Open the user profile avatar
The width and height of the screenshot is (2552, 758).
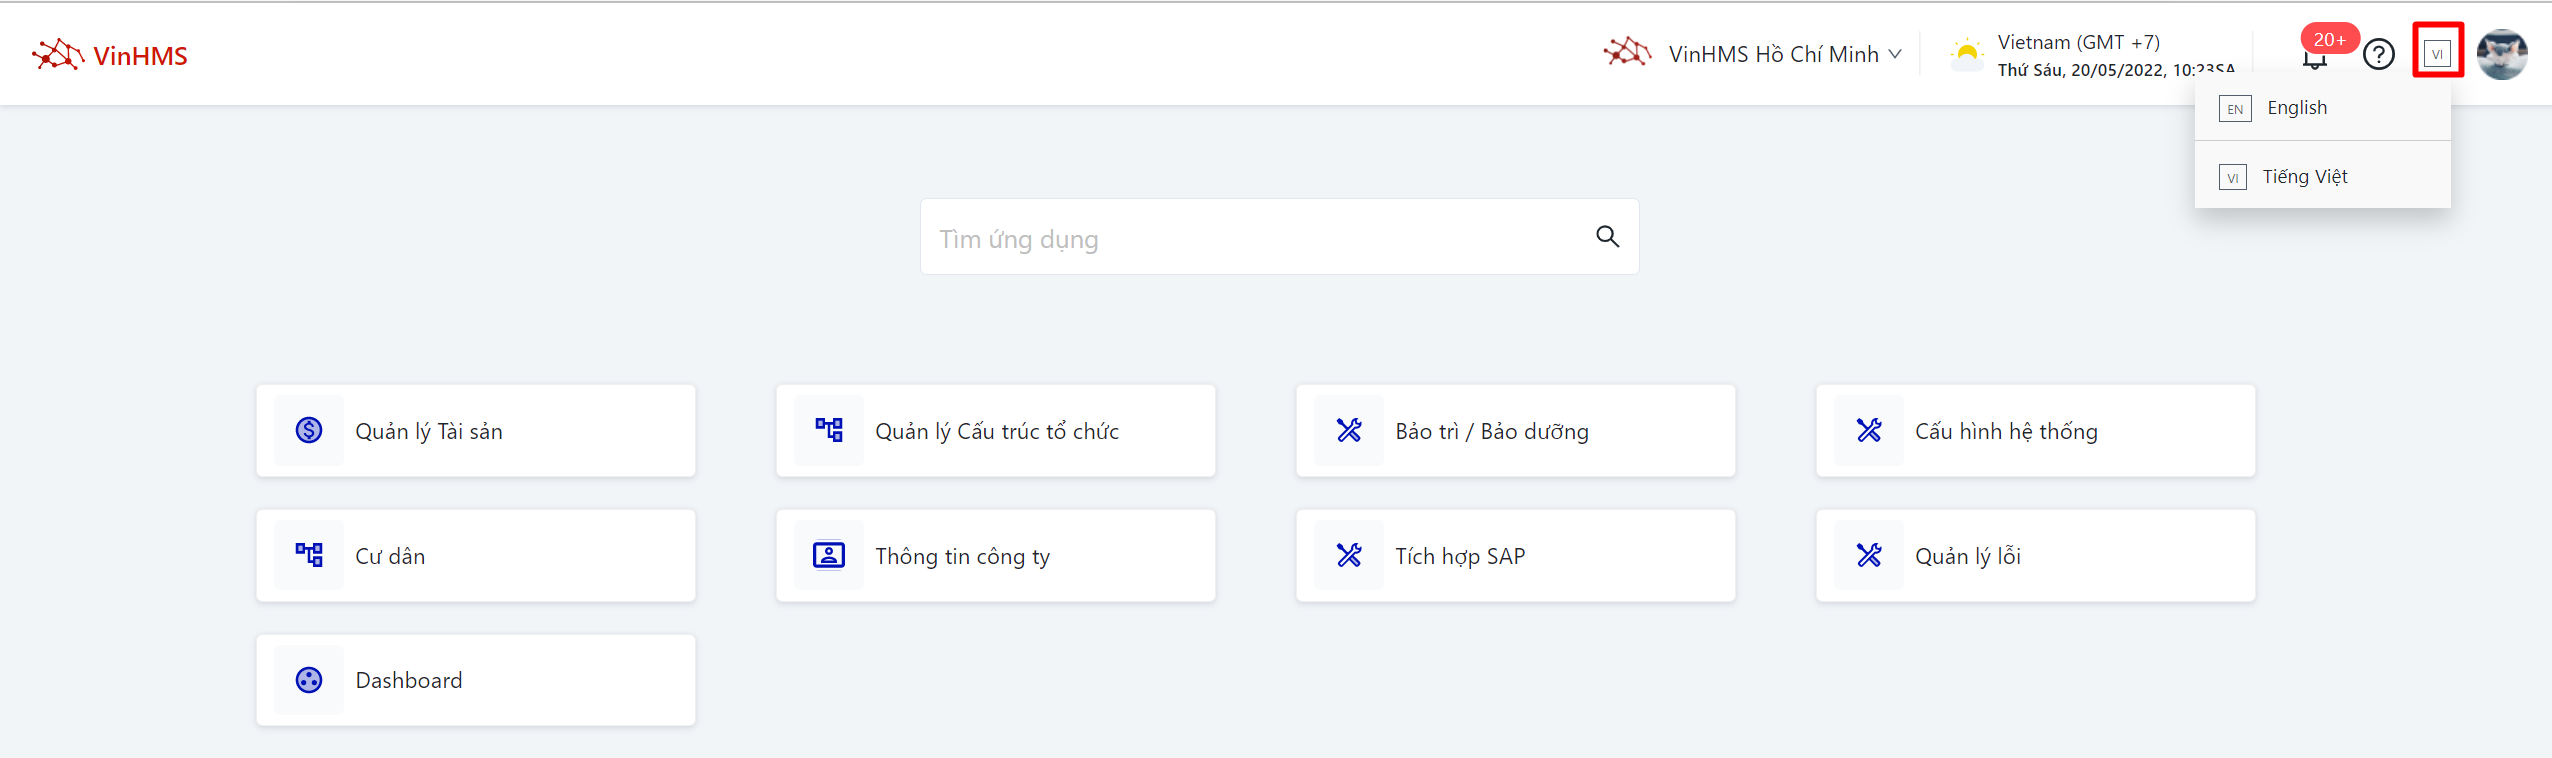pos(2502,54)
